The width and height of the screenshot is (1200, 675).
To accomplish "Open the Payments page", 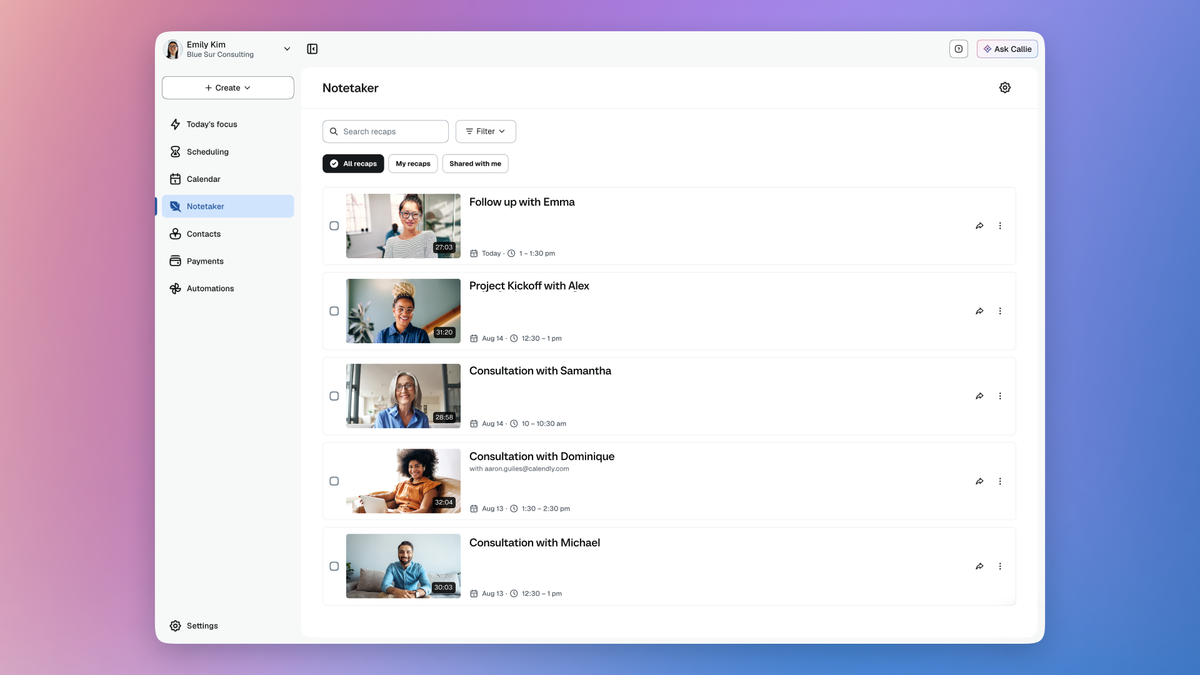I will coord(228,261).
